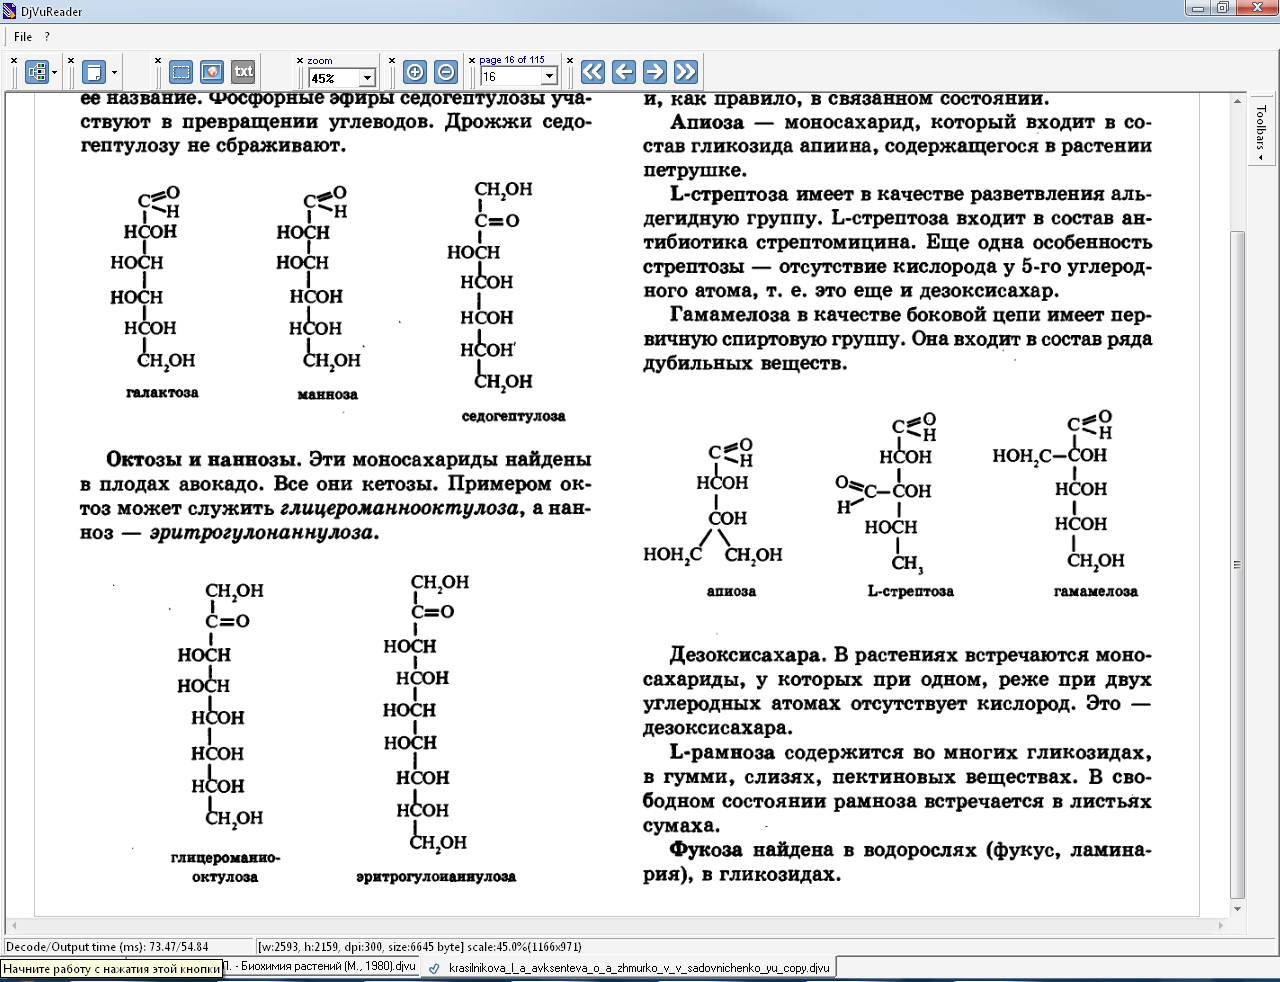Click the 'page 16 of 115' label
Viewport: 1280px width, 982px height.
tap(512, 60)
